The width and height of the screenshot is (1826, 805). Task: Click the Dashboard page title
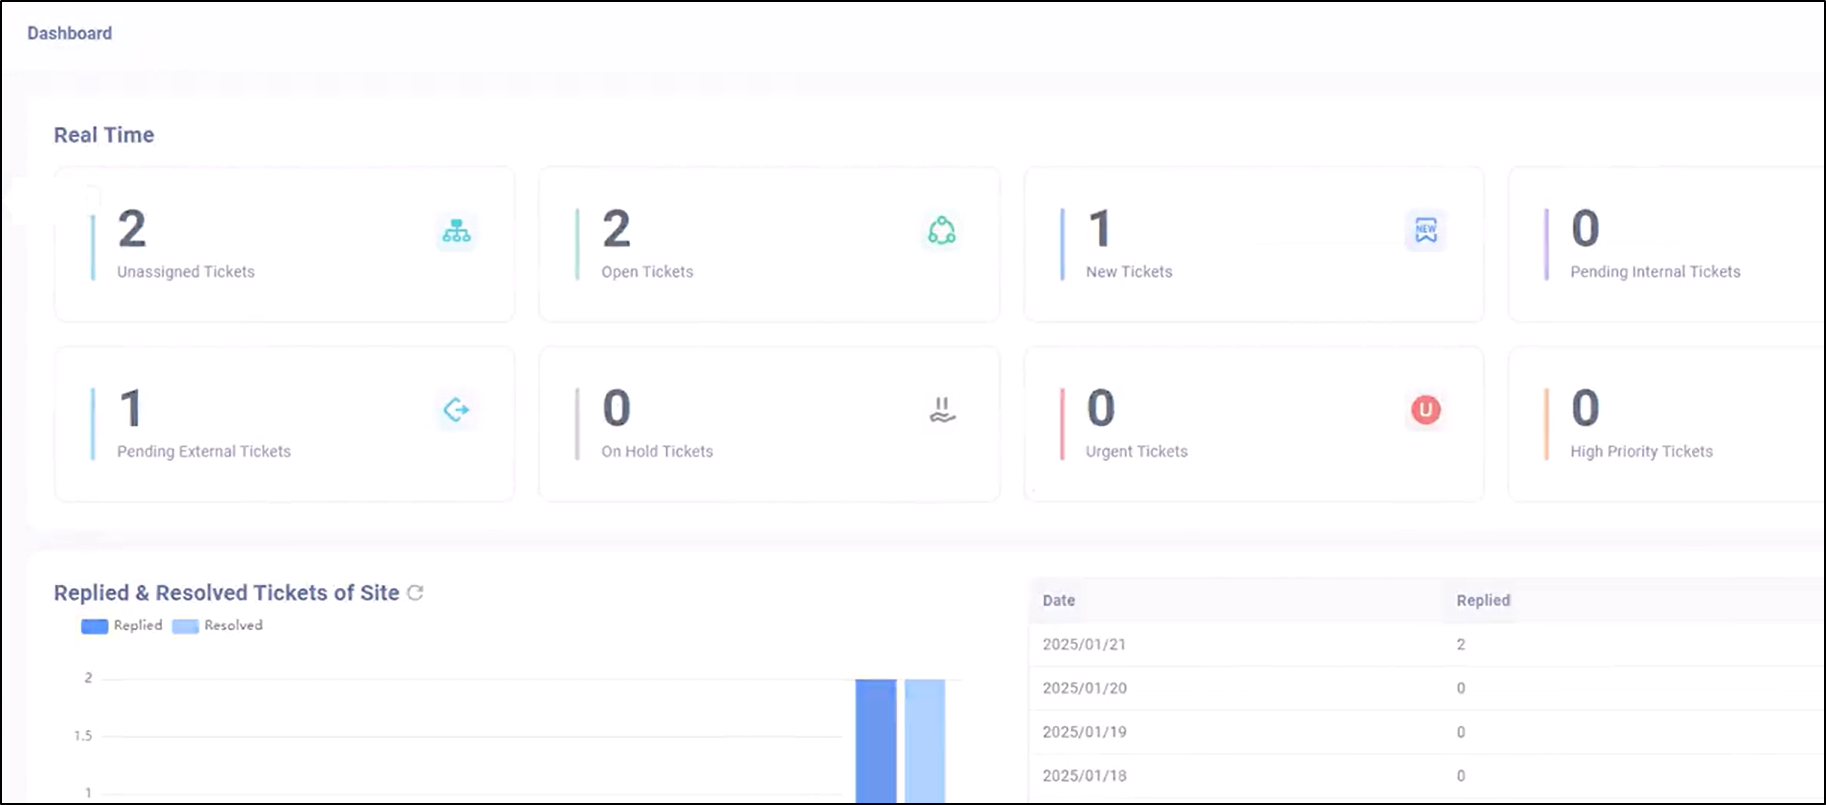[70, 33]
